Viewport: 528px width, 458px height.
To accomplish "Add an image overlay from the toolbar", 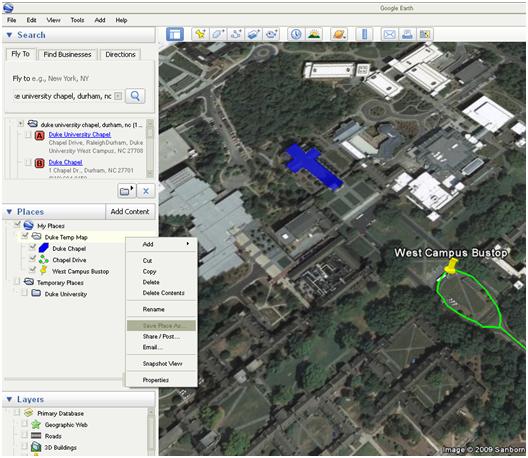I will pos(253,34).
